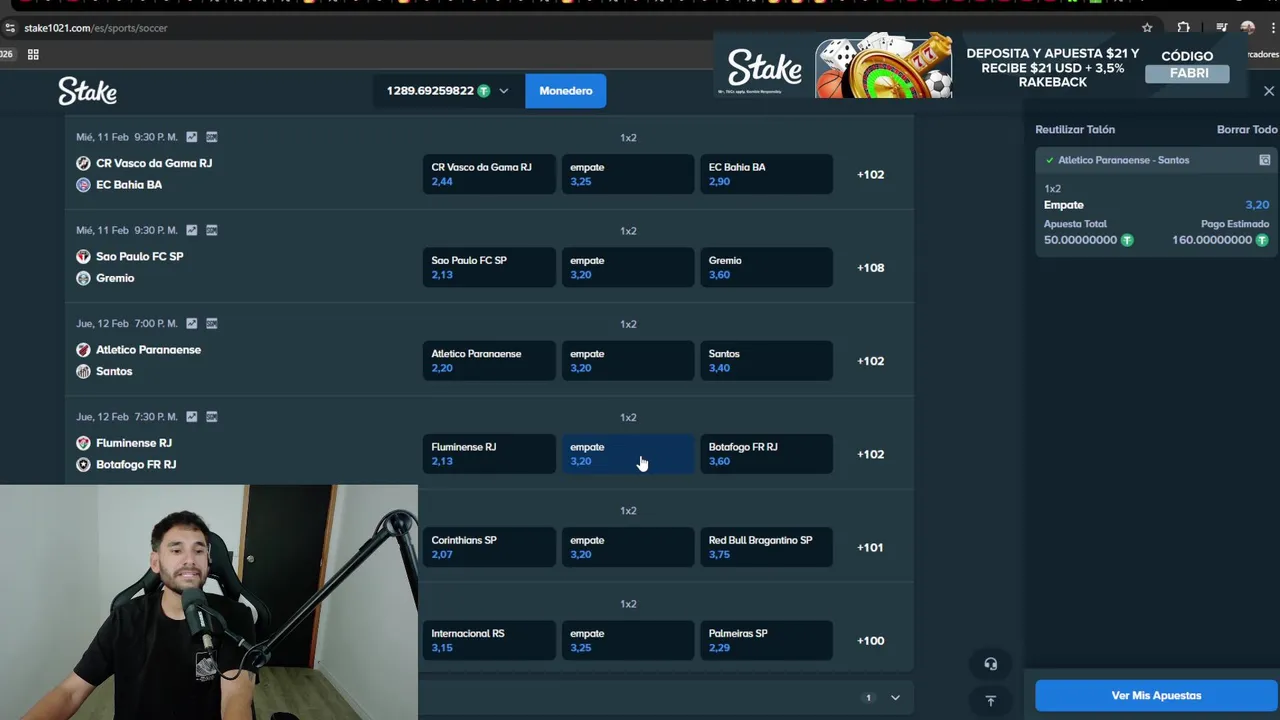Open the live support headset icon

(x=990, y=664)
